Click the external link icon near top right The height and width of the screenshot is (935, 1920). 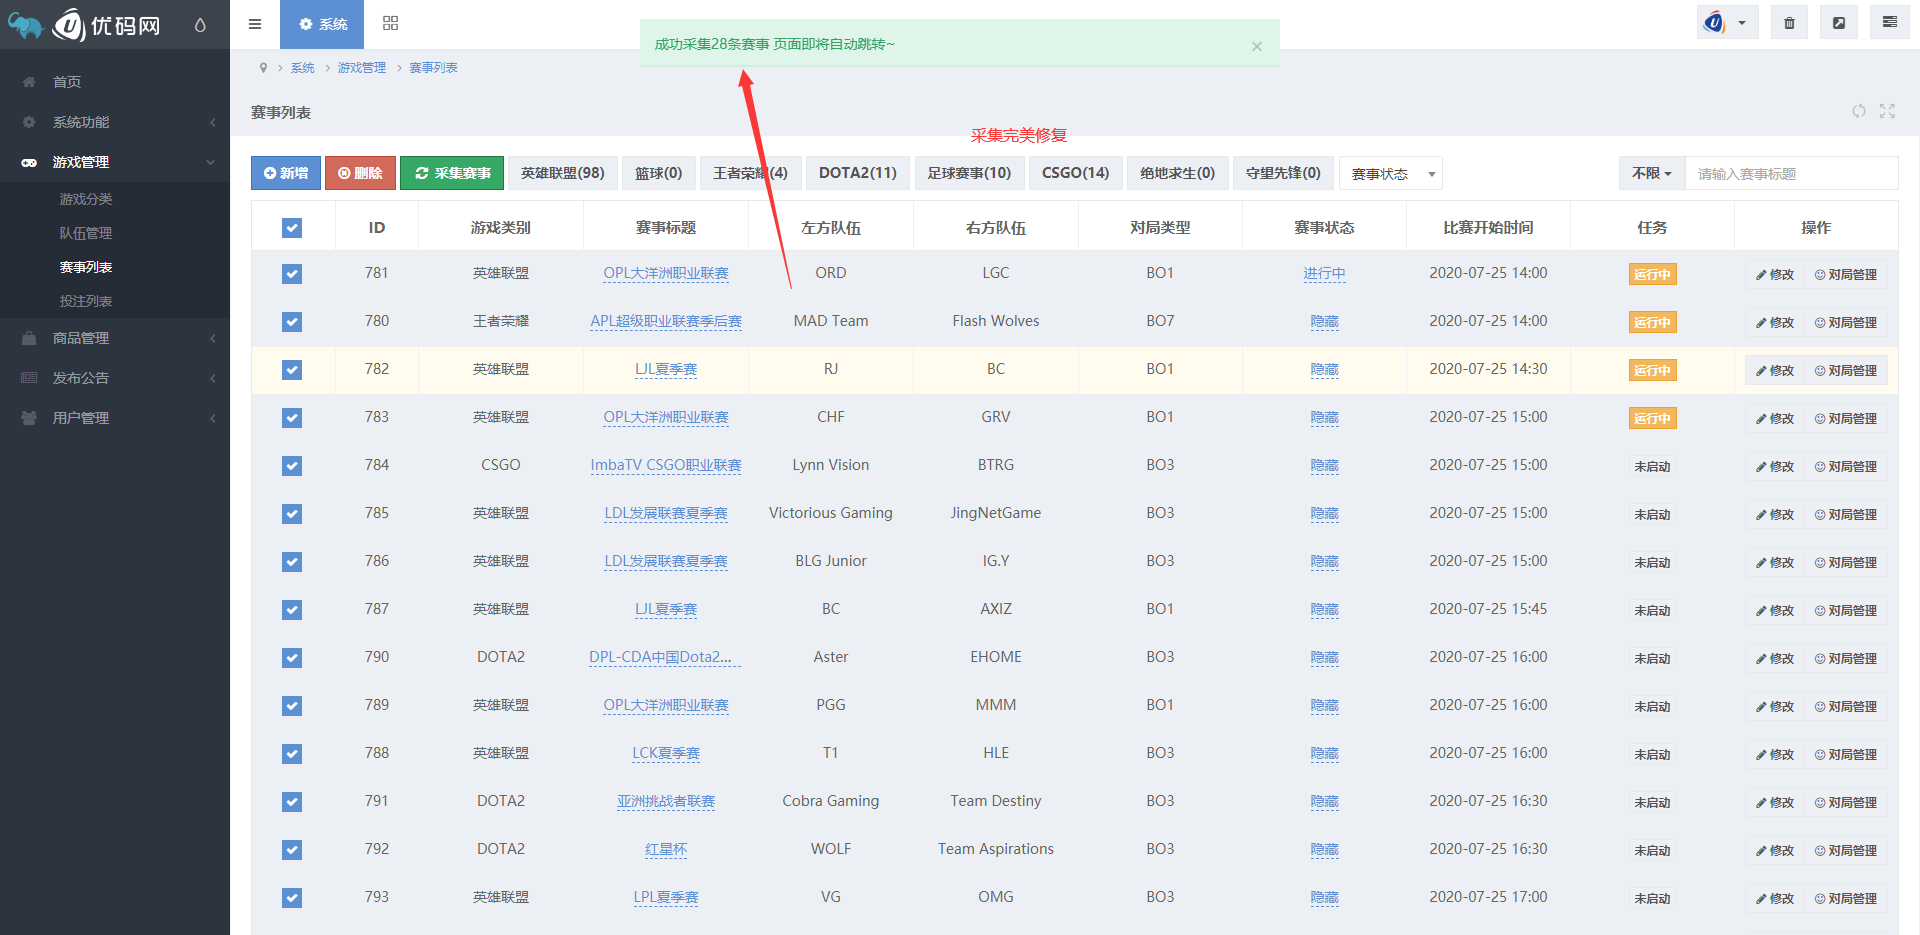point(1839,21)
